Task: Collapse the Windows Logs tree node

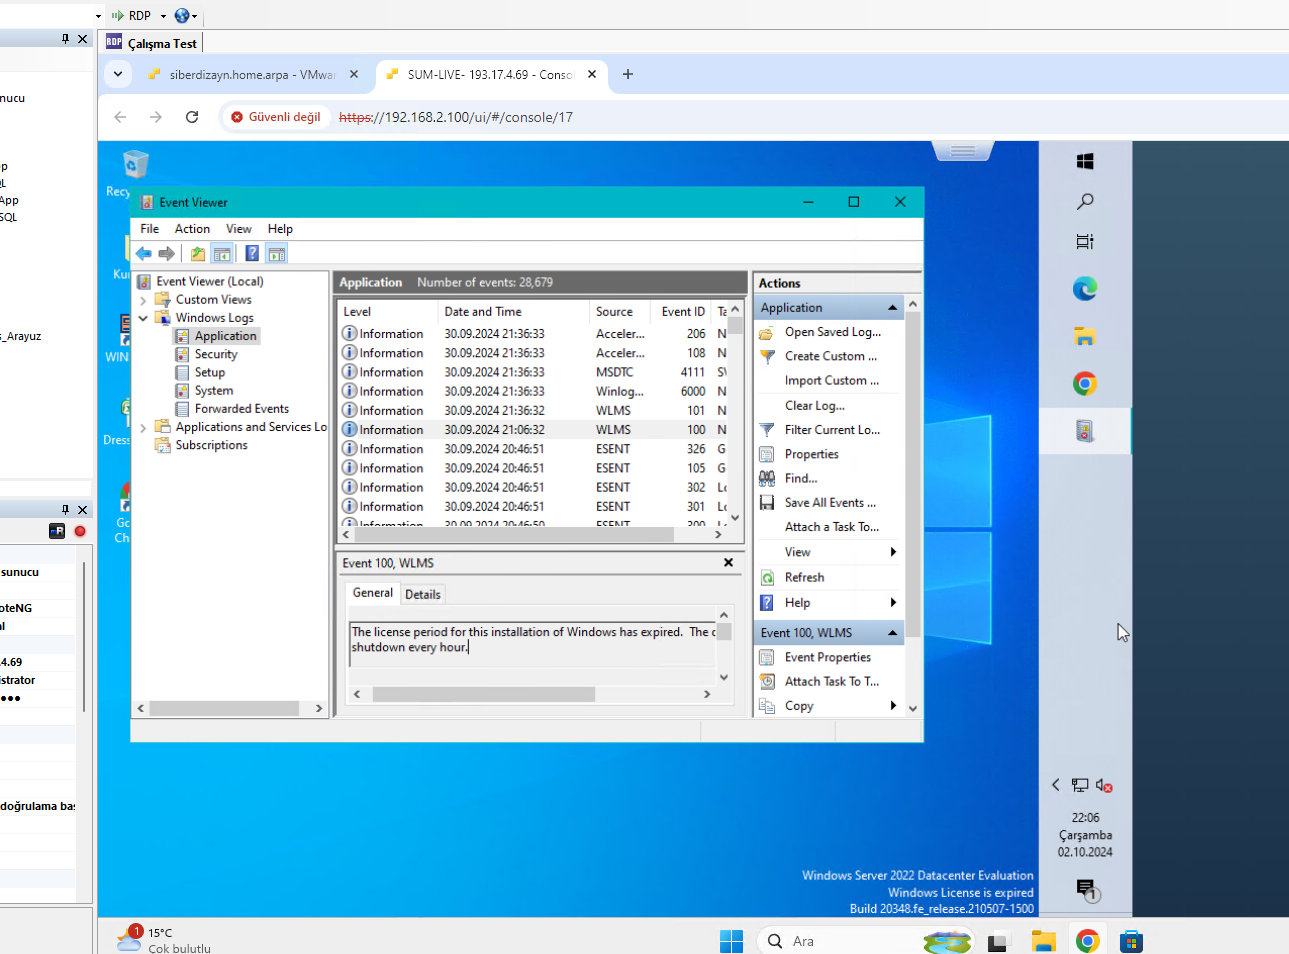Action: pos(143,318)
